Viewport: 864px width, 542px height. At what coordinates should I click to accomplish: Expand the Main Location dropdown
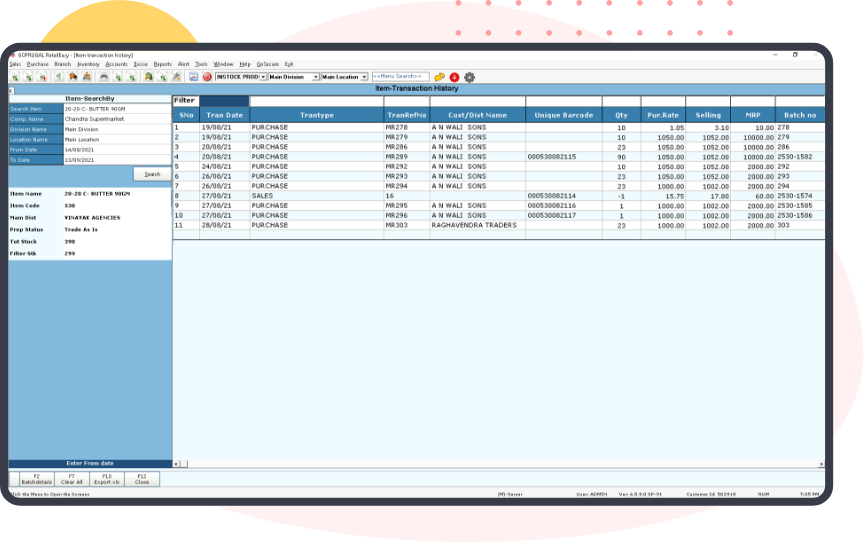366,77
